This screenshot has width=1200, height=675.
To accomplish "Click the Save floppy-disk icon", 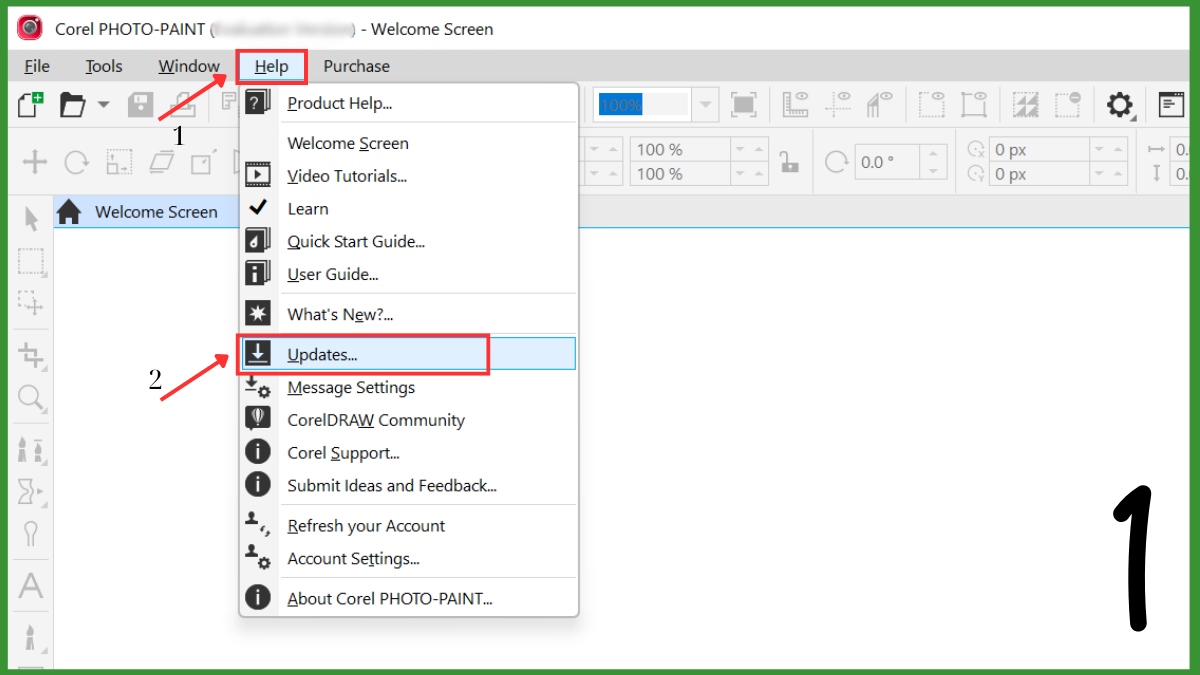I will point(140,104).
